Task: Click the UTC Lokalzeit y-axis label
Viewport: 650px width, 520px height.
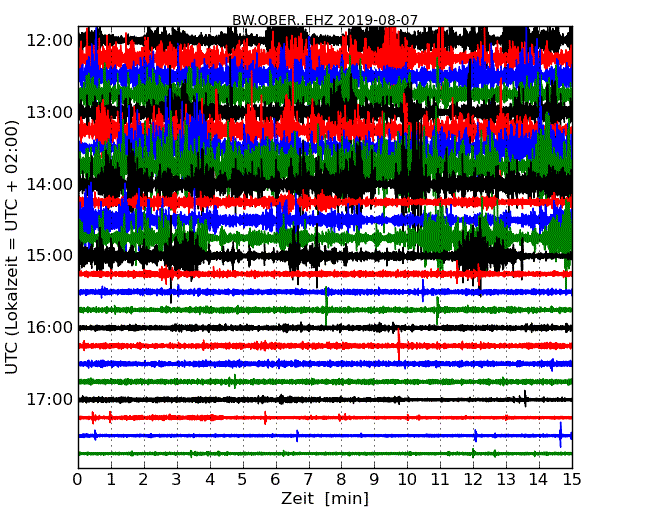Action: [12, 247]
